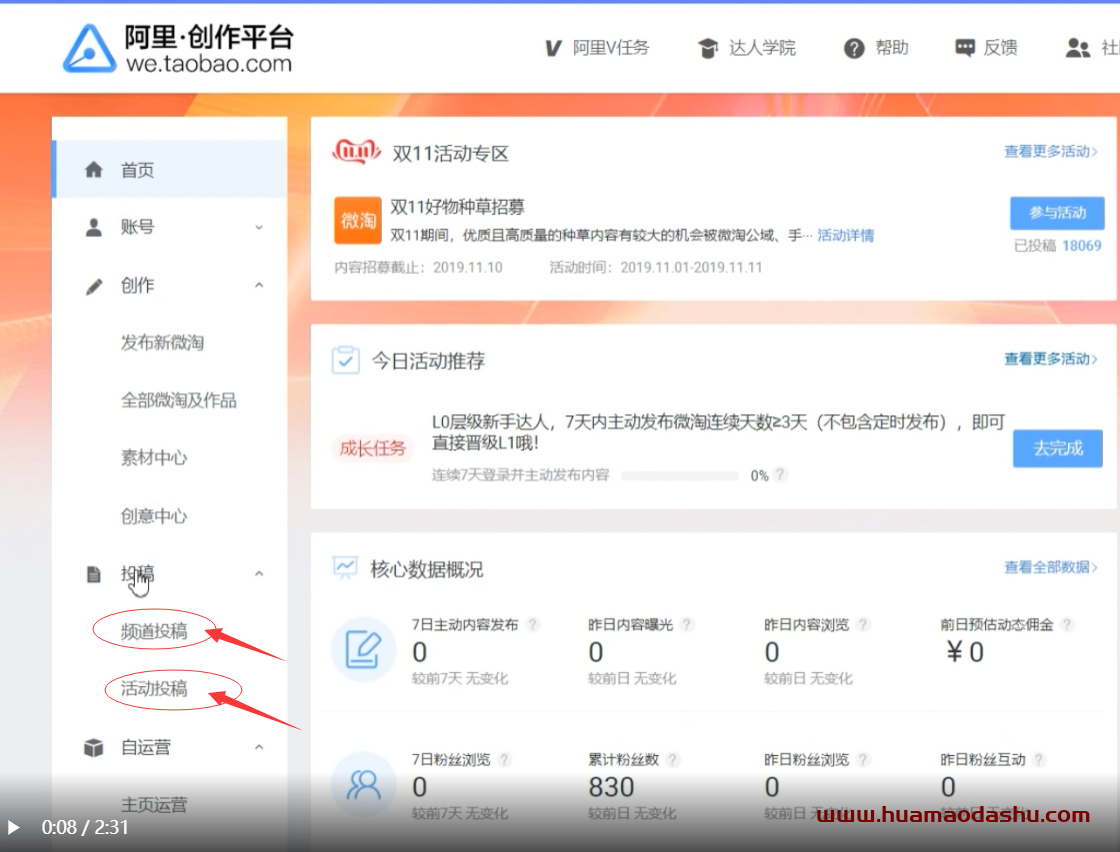Click the 帮助 question mark icon
Image resolution: width=1120 pixels, height=852 pixels.
click(x=854, y=48)
